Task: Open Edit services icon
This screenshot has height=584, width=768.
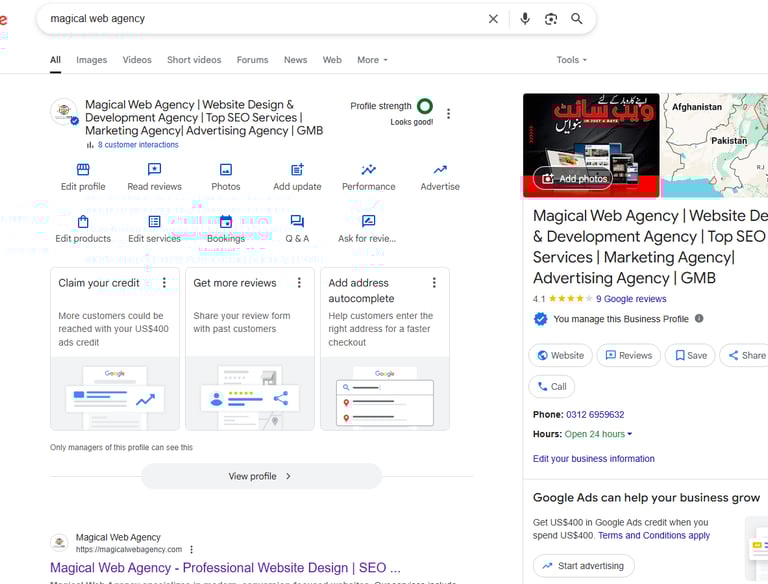Action: click(x=154, y=221)
